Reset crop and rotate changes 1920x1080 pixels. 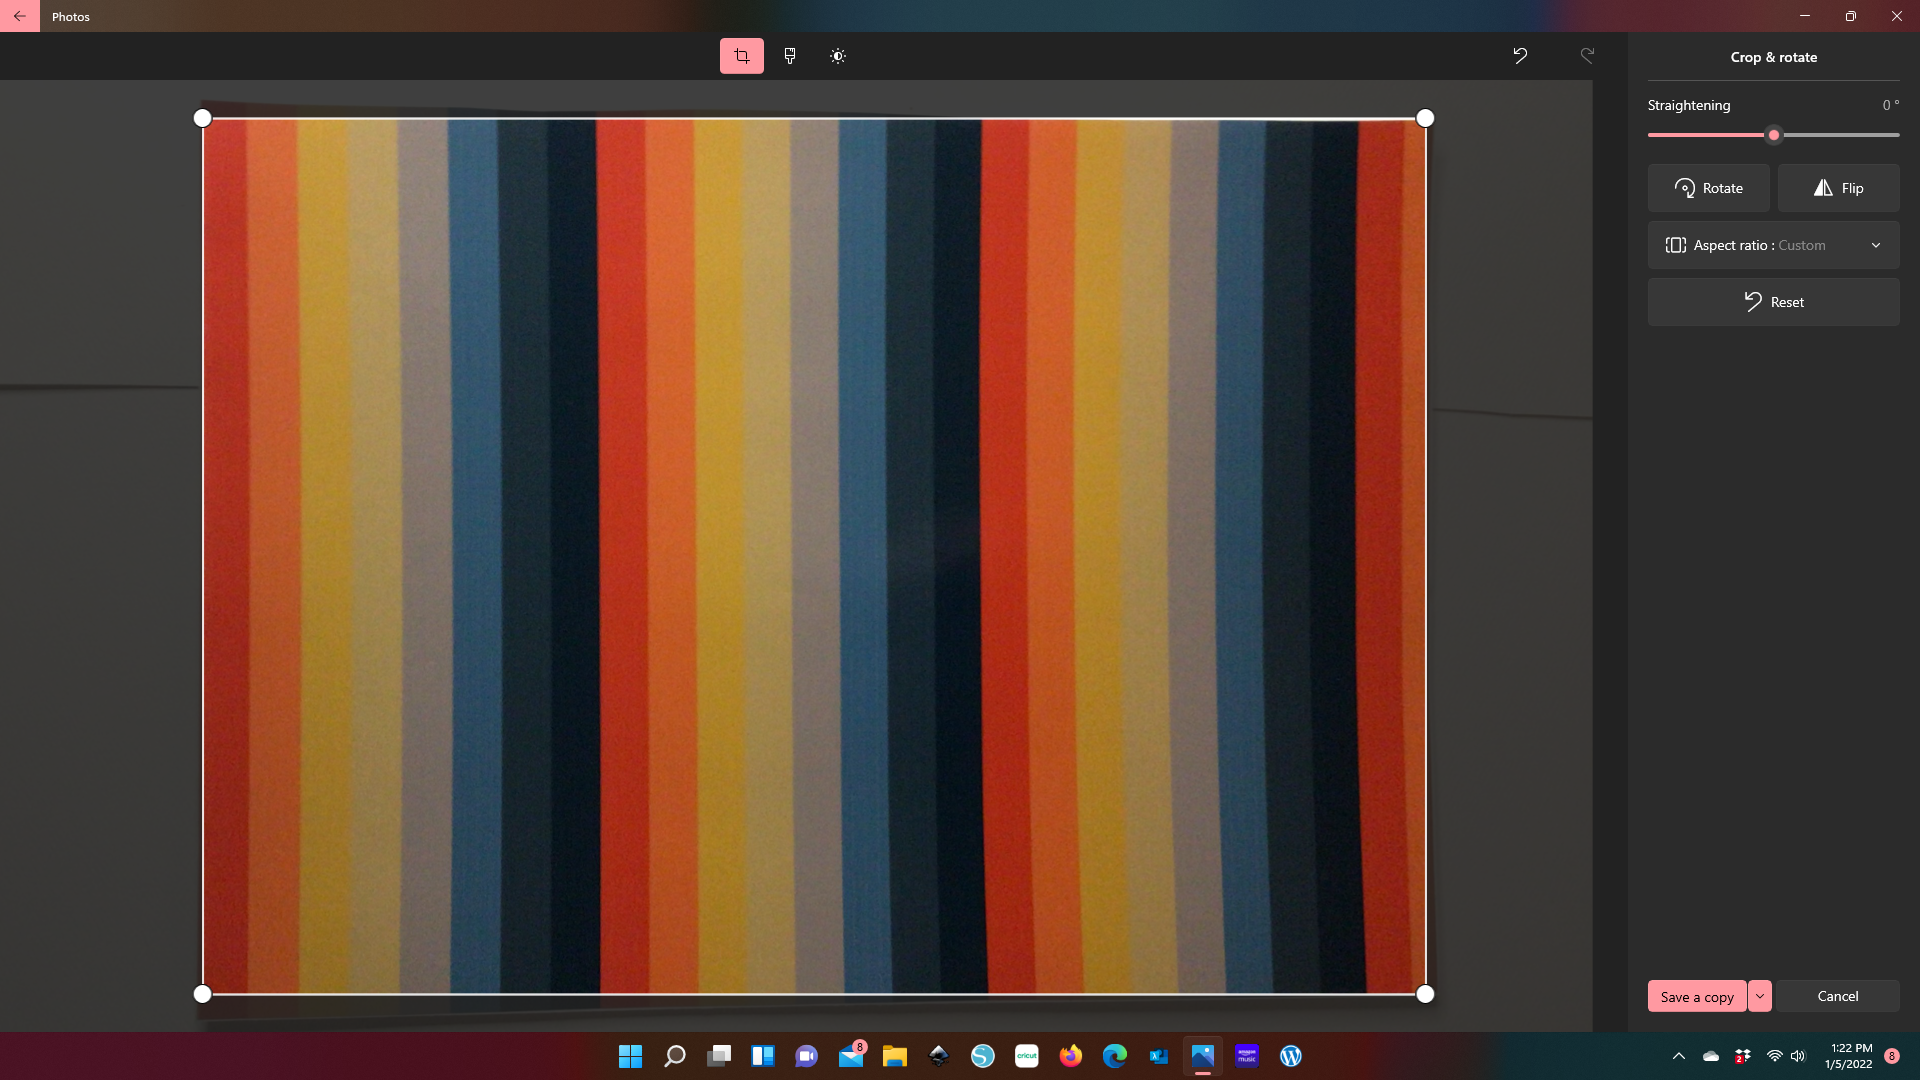coord(1773,302)
